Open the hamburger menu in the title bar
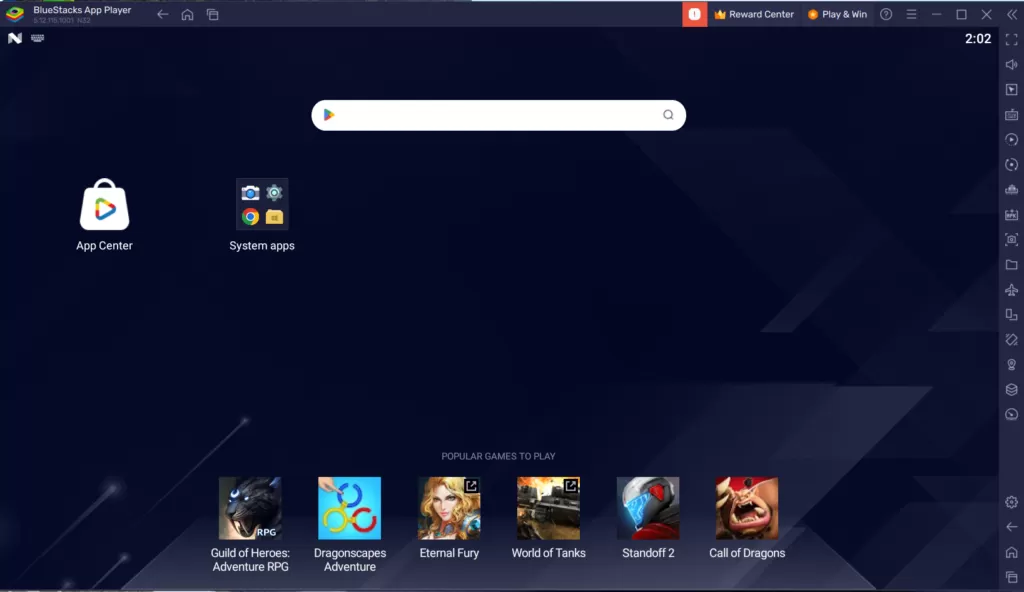This screenshot has height=592, width=1024. click(911, 14)
